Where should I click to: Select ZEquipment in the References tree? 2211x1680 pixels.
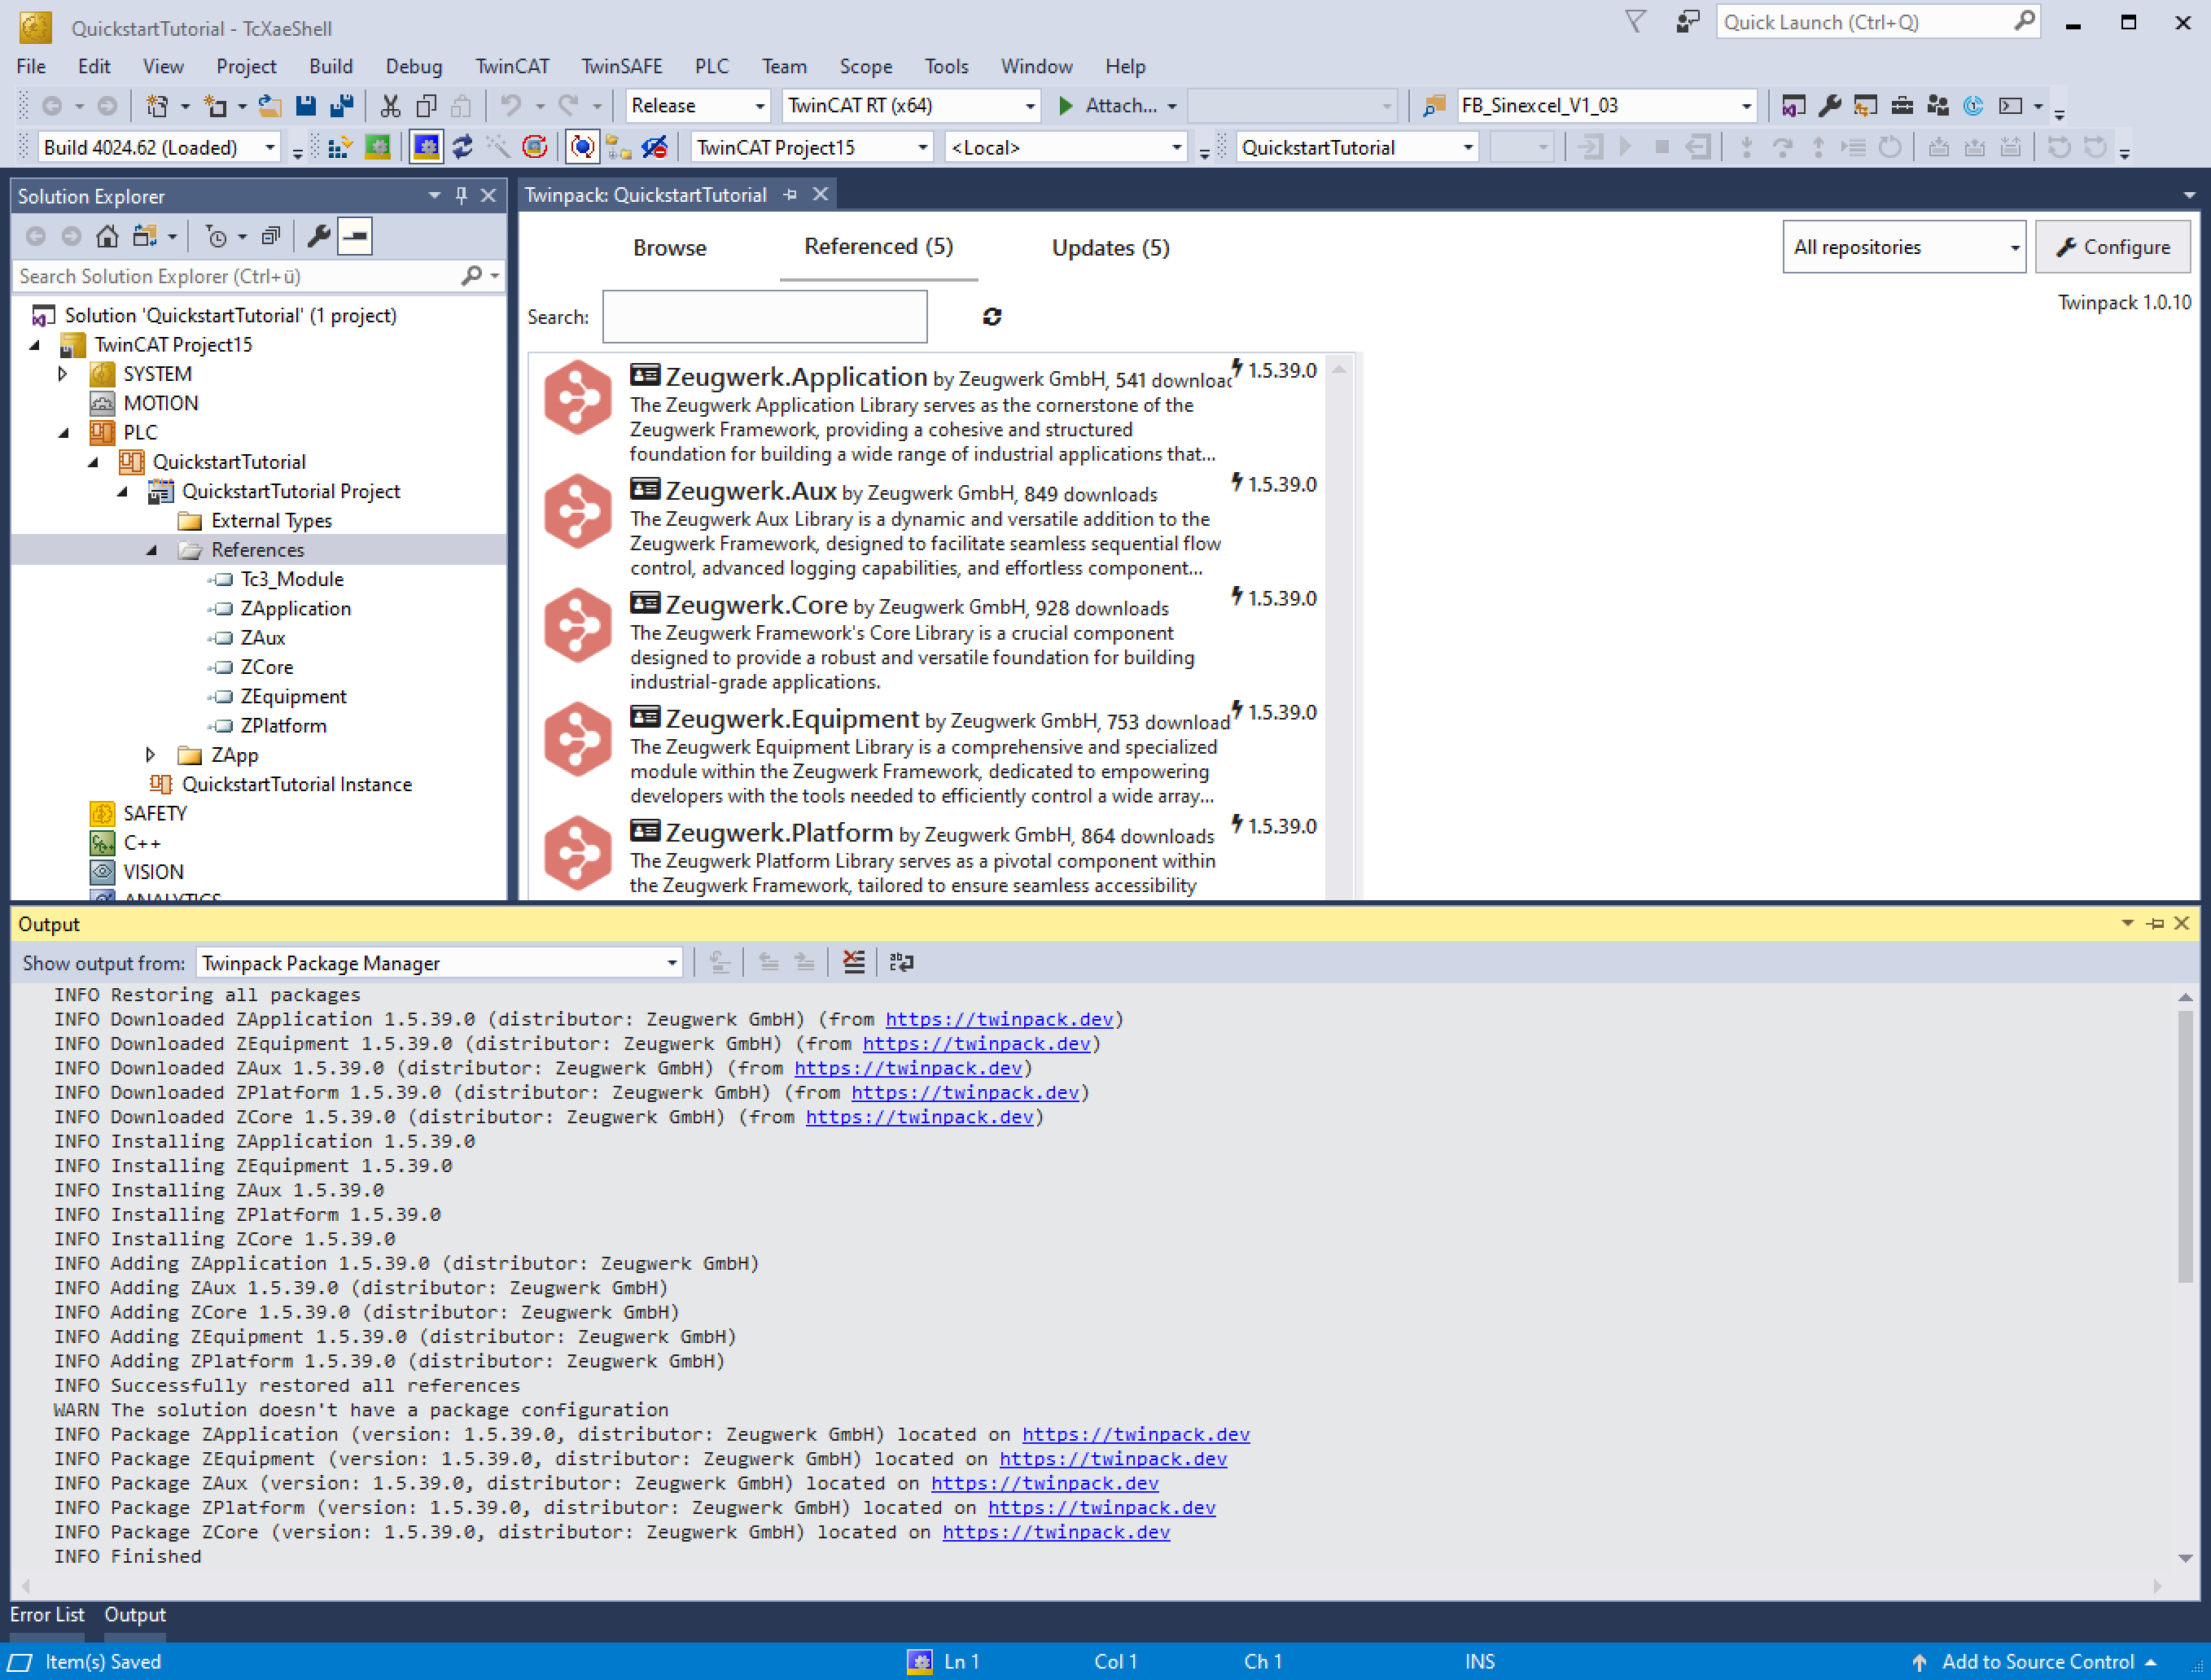tap(293, 696)
